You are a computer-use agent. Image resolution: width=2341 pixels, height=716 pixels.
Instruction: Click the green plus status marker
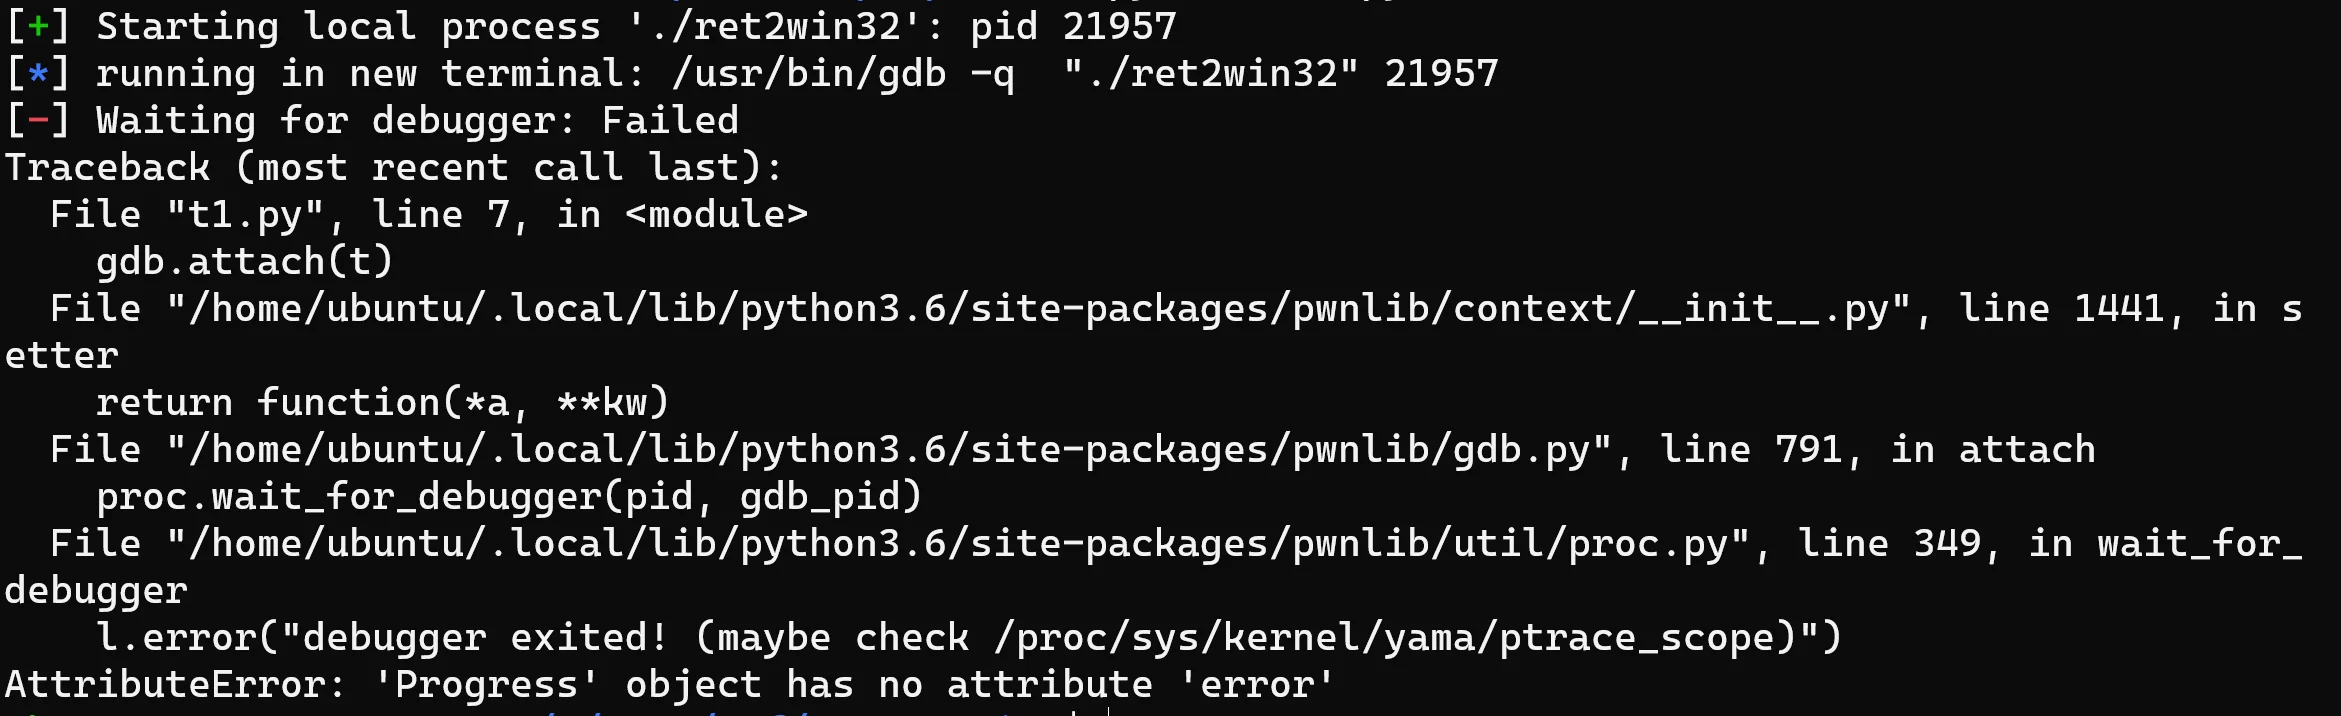point(38,26)
